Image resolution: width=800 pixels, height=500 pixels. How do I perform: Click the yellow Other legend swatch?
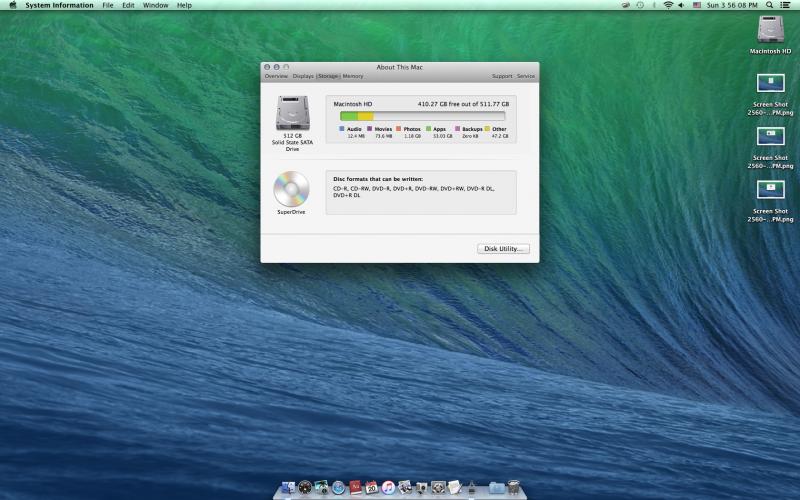pyautogui.click(x=487, y=129)
